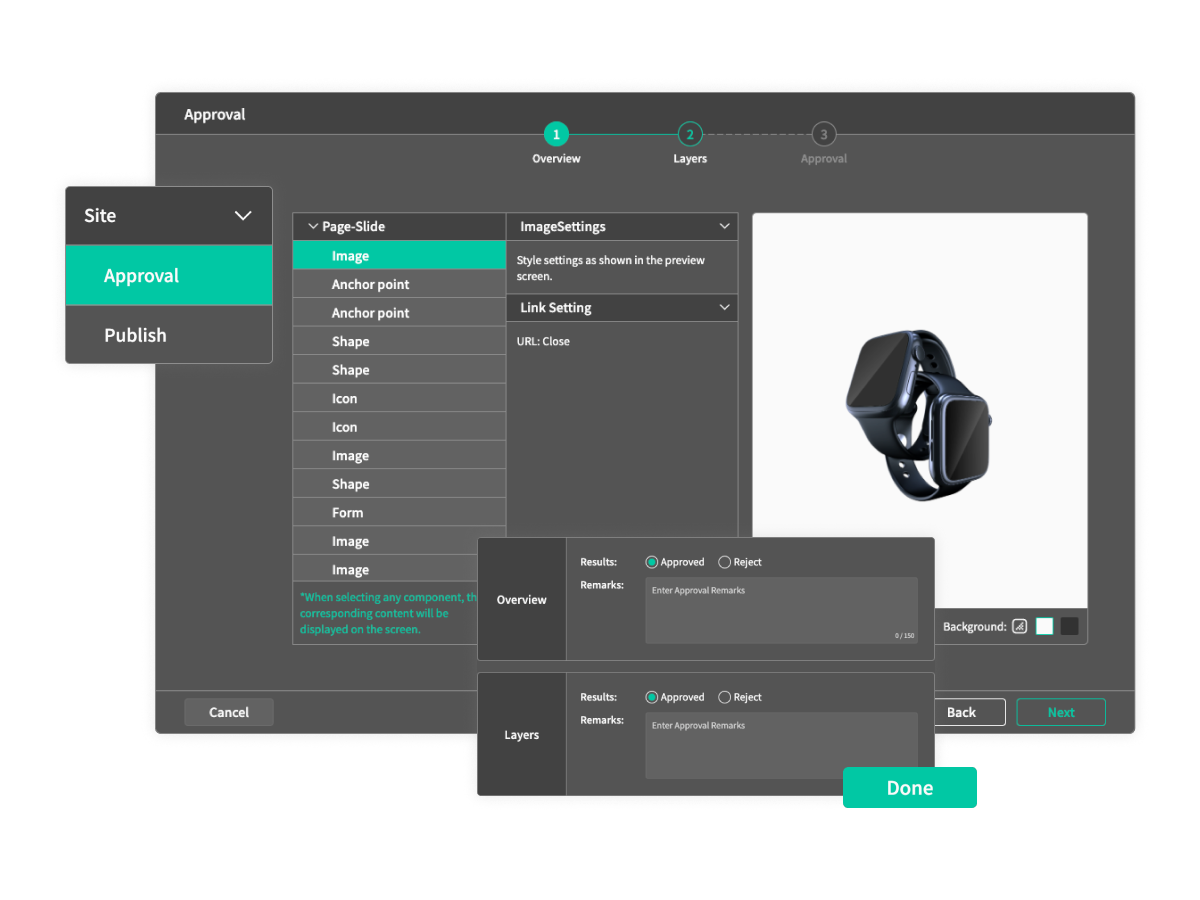Click the Next button
The height and width of the screenshot is (900, 1200).
click(1061, 712)
